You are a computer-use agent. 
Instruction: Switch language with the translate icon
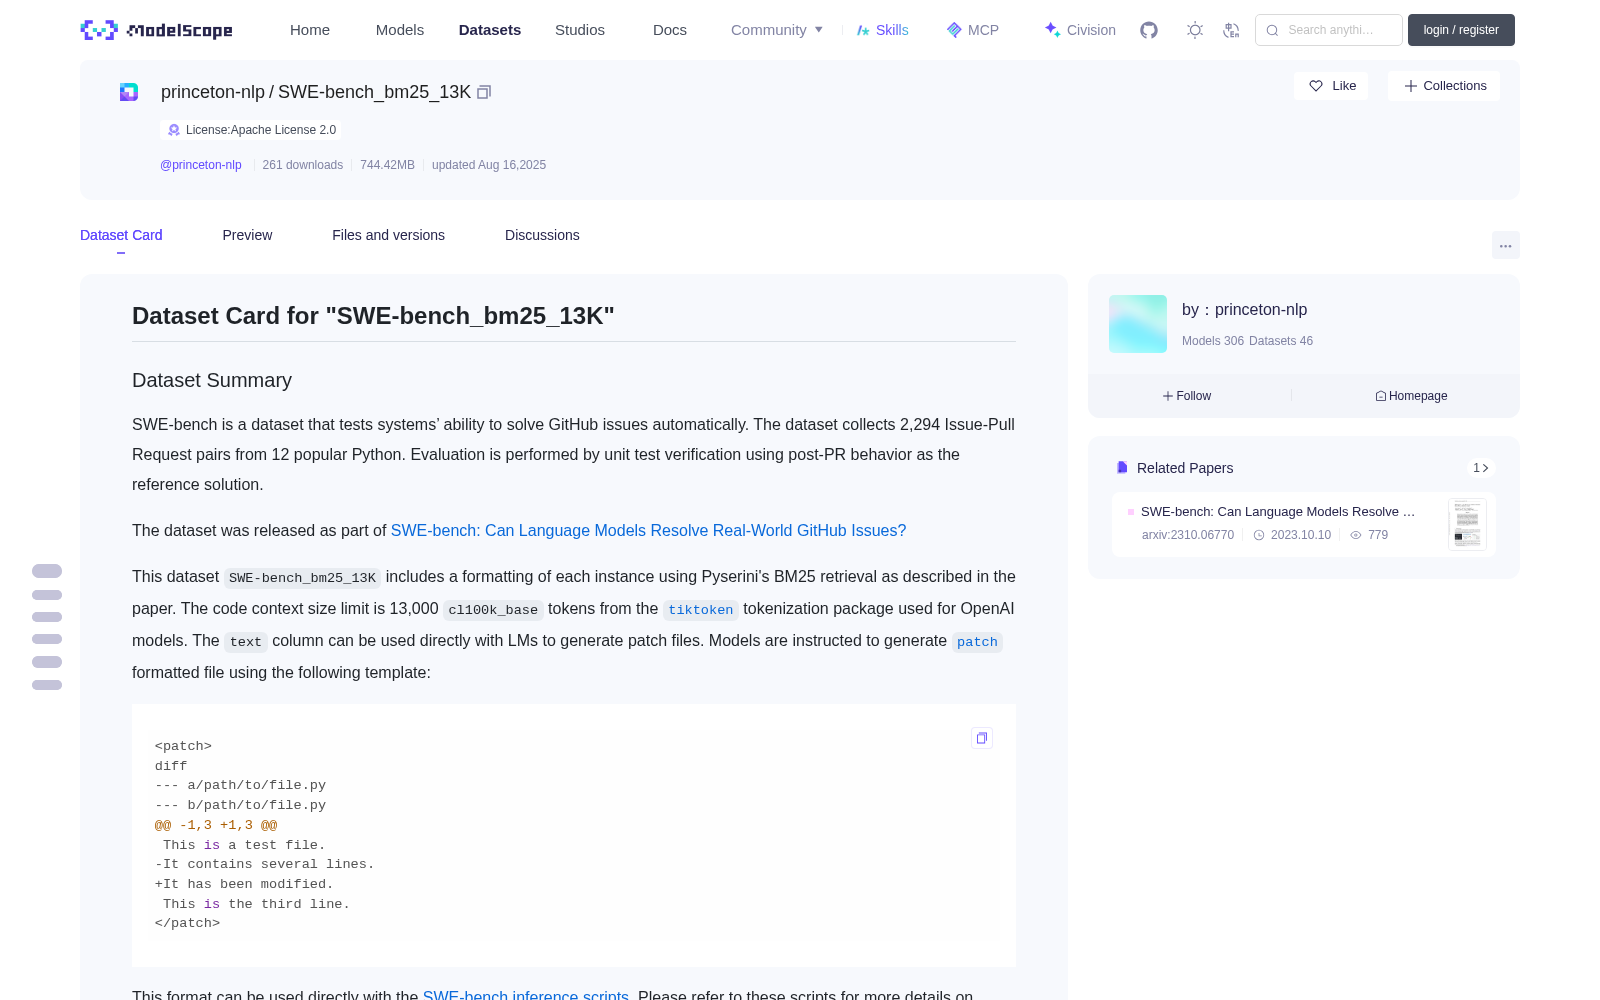(x=1232, y=30)
